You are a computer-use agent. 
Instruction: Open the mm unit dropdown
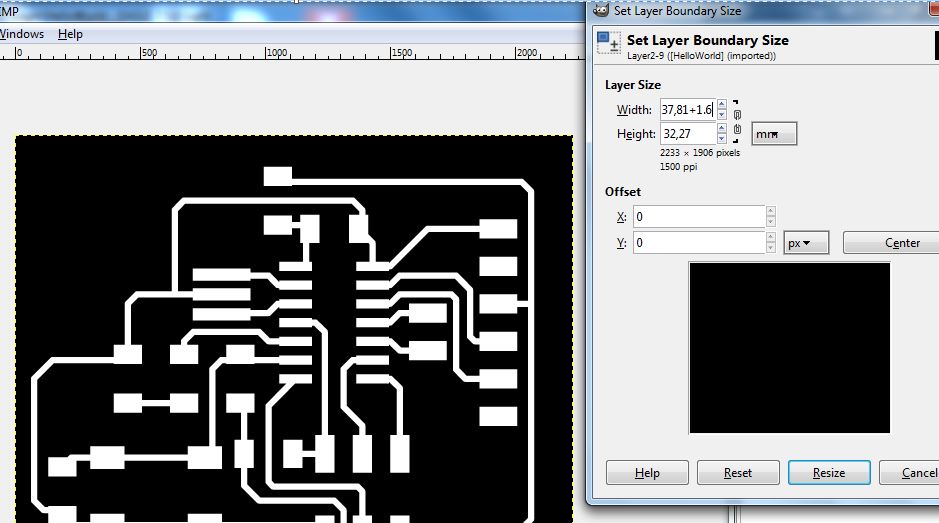(x=774, y=134)
